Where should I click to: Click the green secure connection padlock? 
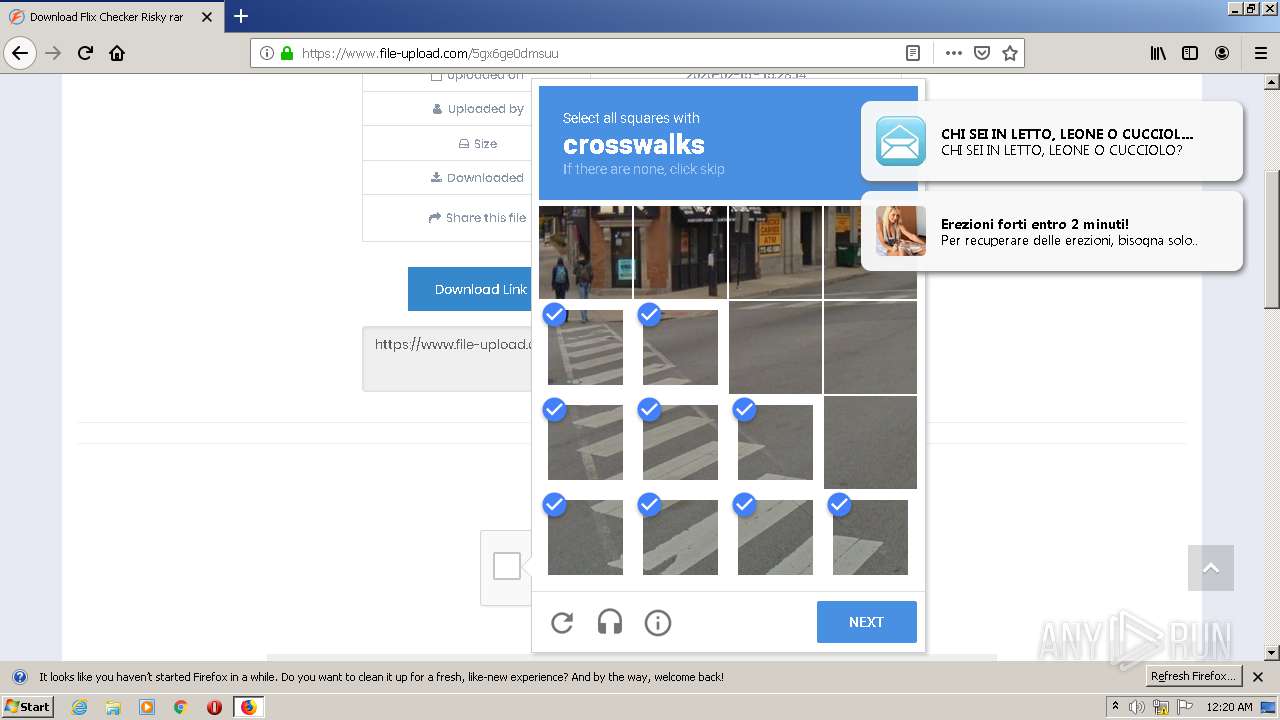point(287,53)
